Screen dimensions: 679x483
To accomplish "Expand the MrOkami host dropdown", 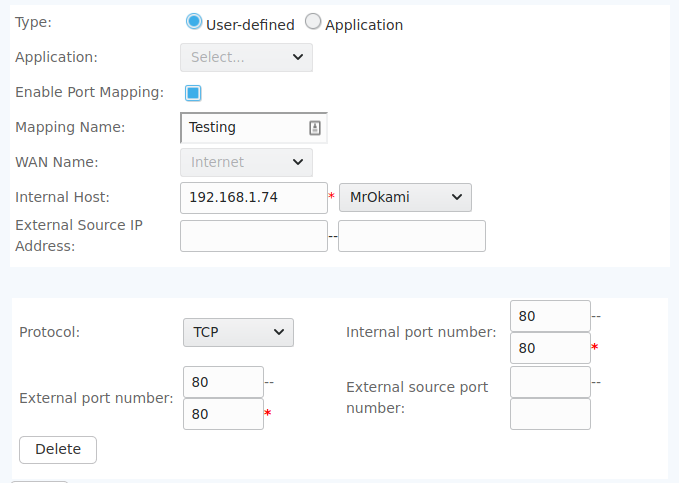I will 405,198.
